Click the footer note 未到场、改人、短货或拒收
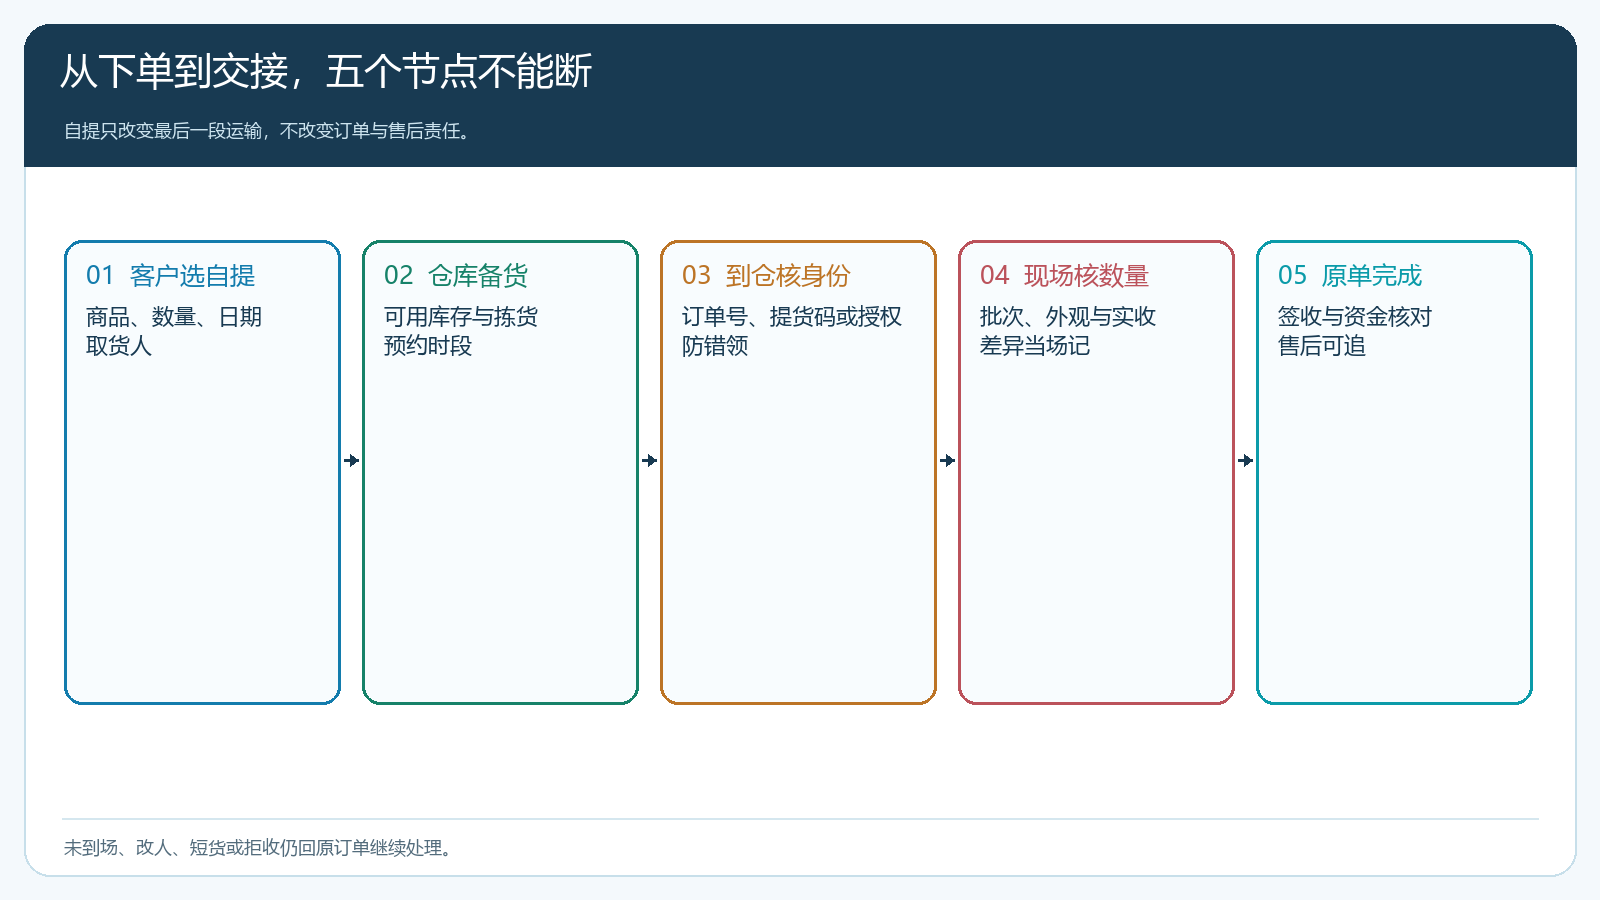The image size is (1600, 900). 172,848
